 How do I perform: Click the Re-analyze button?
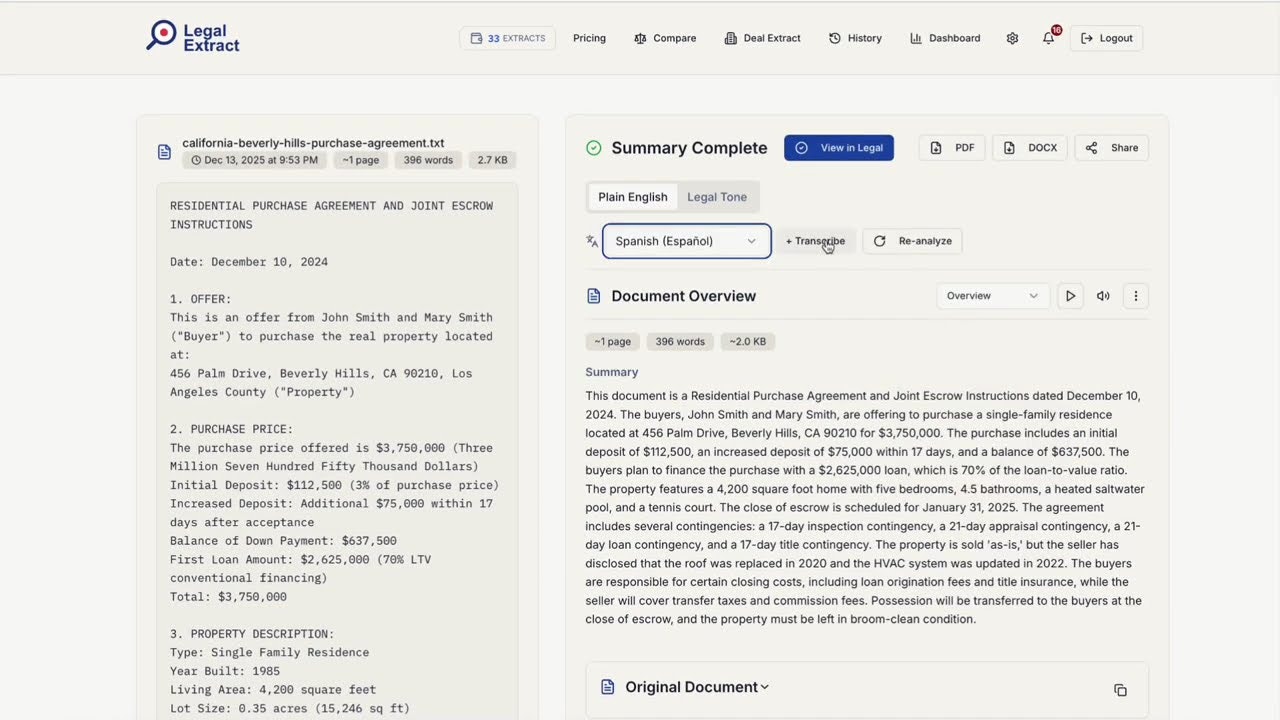pyautogui.click(x=913, y=241)
